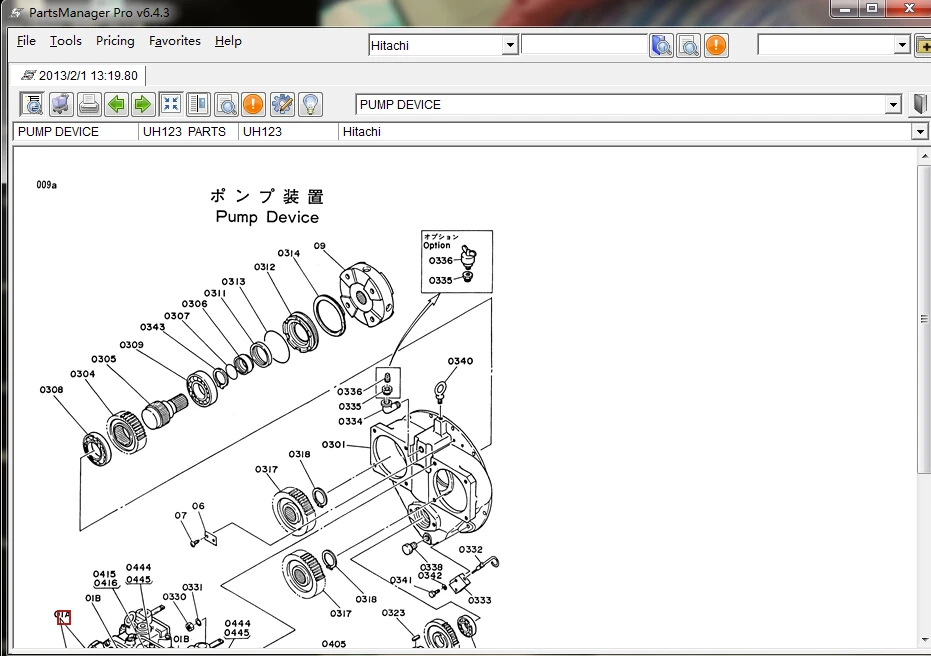The image size is (931, 656).
Task: Click the gray book icon beside PUMP DEVICE
Action: pyautogui.click(x=920, y=104)
